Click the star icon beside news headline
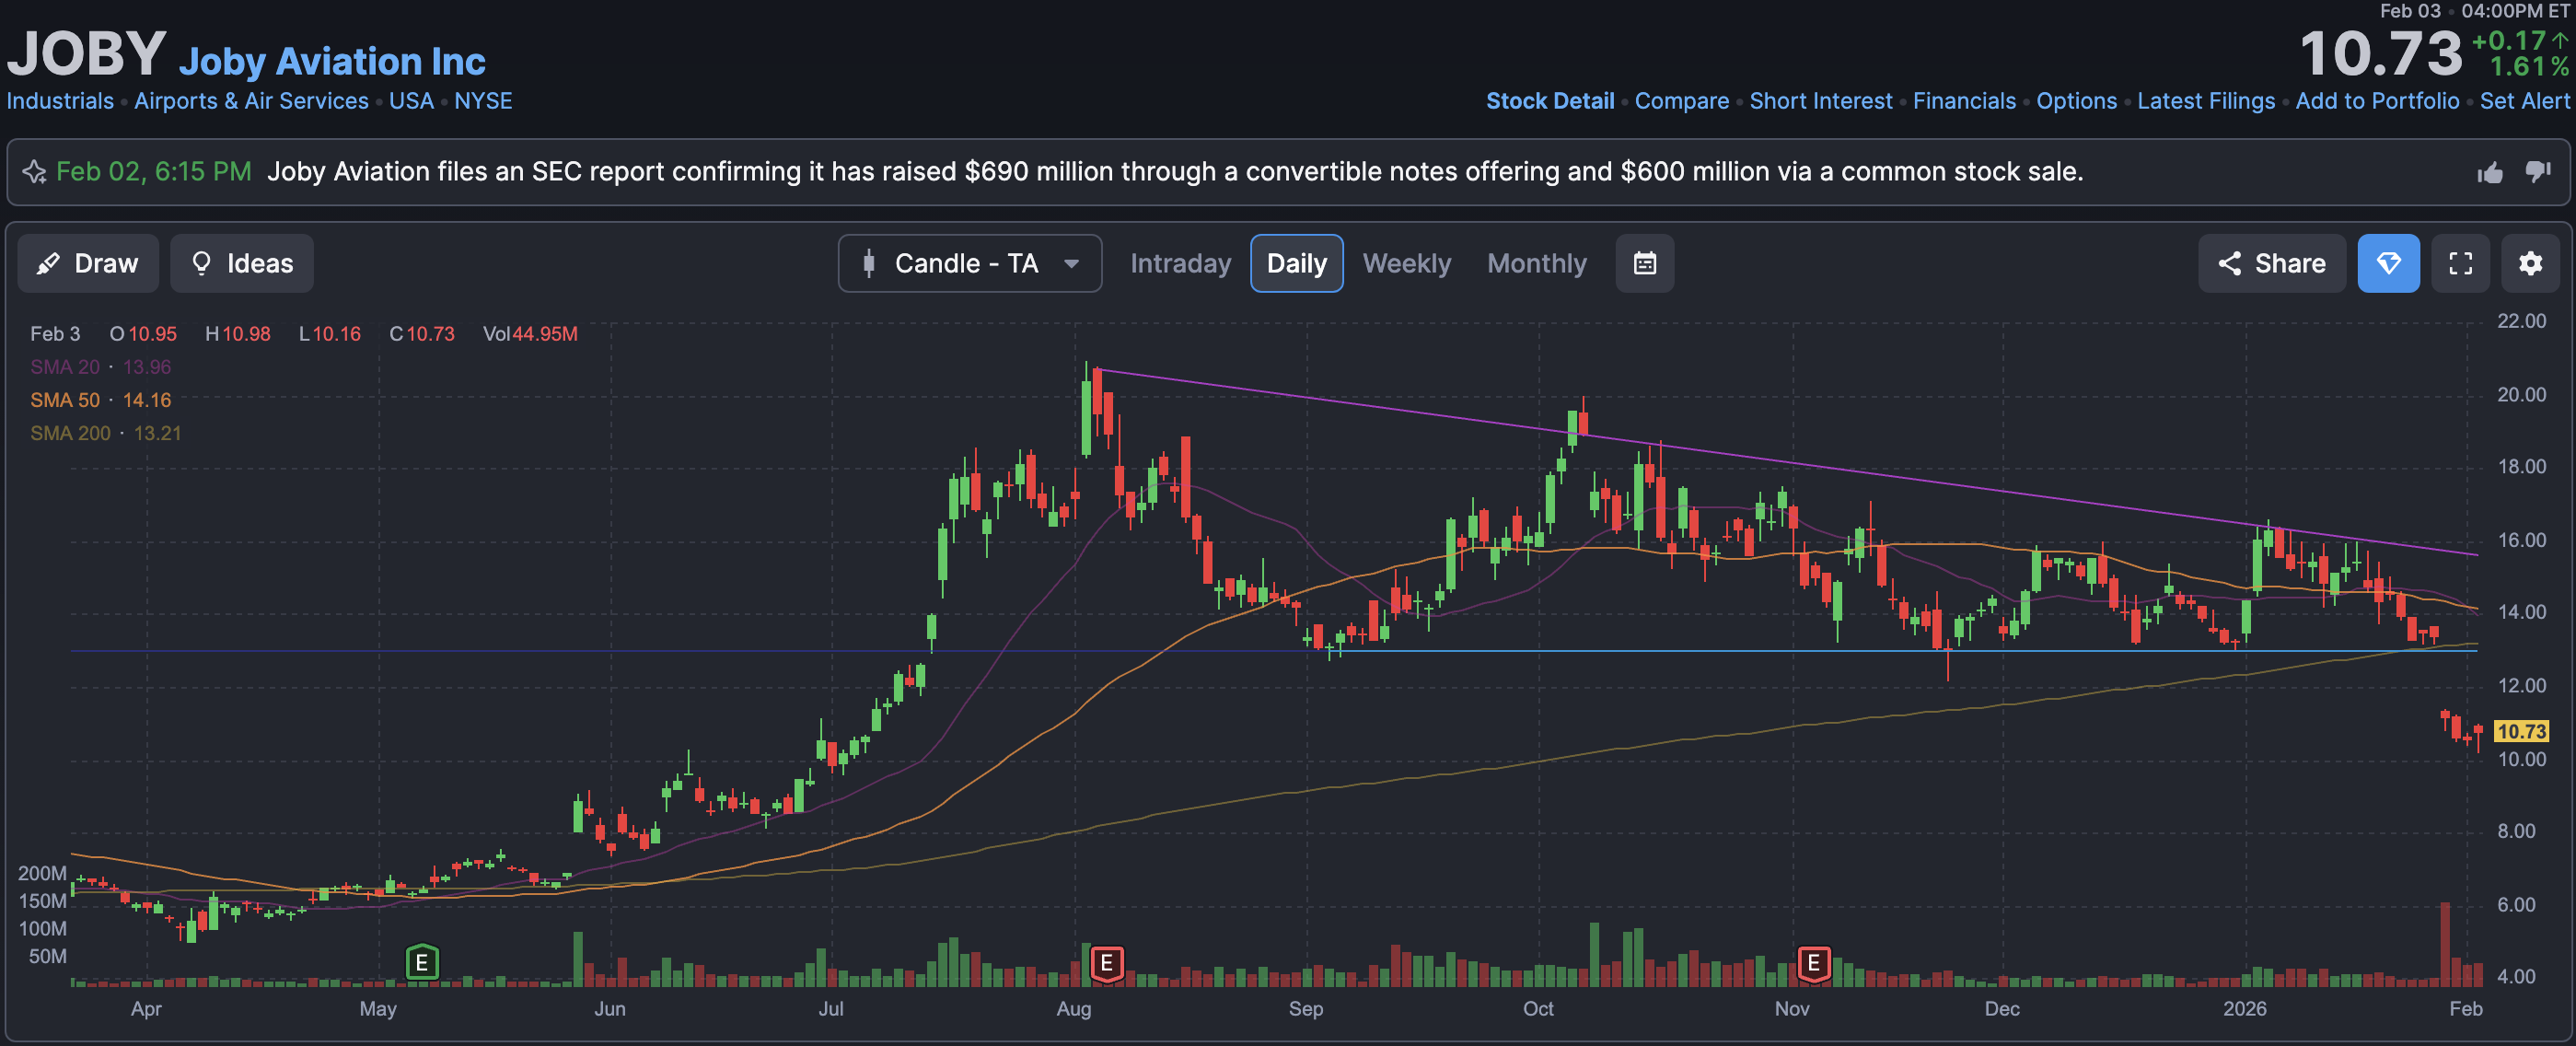 tap(34, 172)
